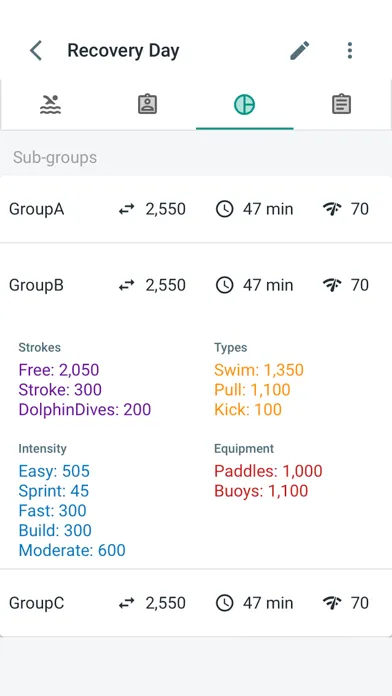The width and height of the screenshot is (392, 696).
Task: Tap the Recovery Day title
Action: click(123, 51)
